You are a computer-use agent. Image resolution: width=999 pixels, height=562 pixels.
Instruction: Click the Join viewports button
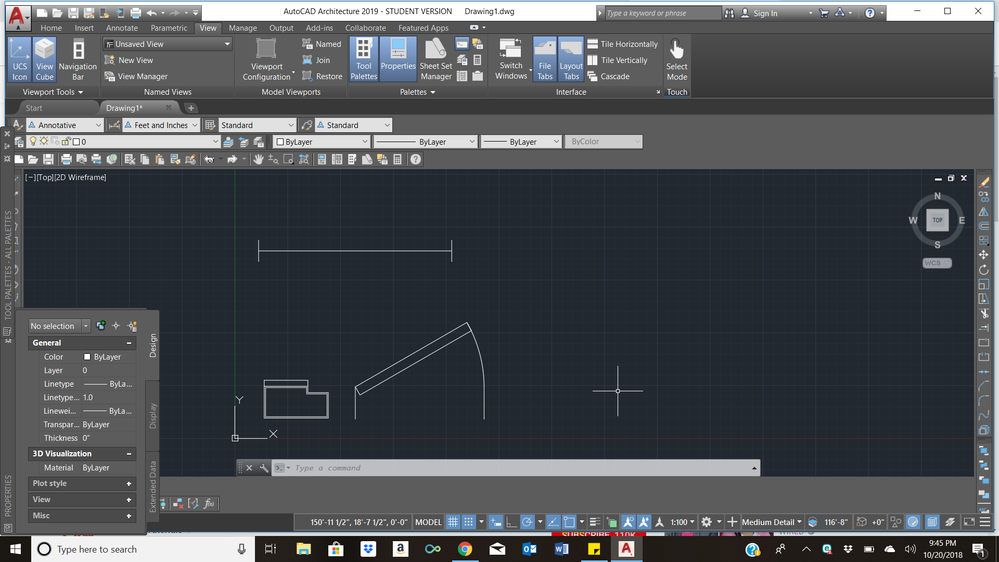click(316, 60)
